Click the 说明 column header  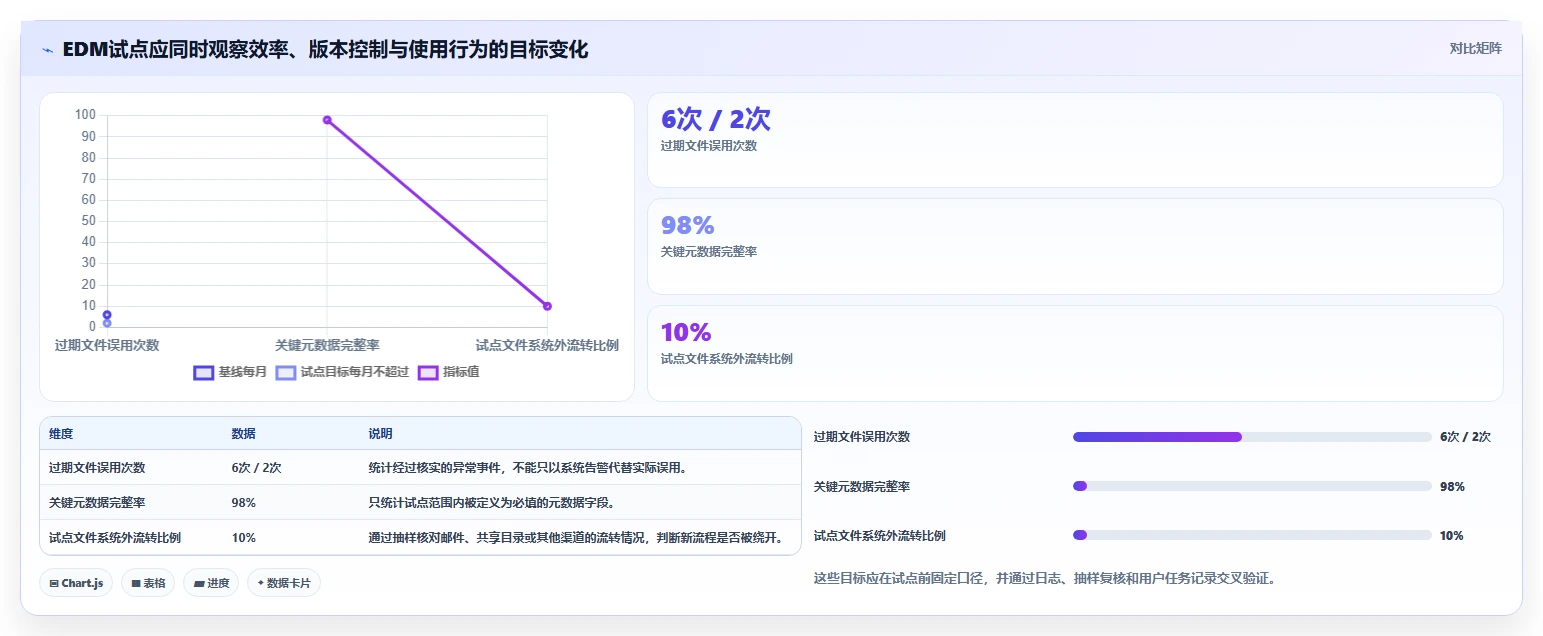[380, 434]
